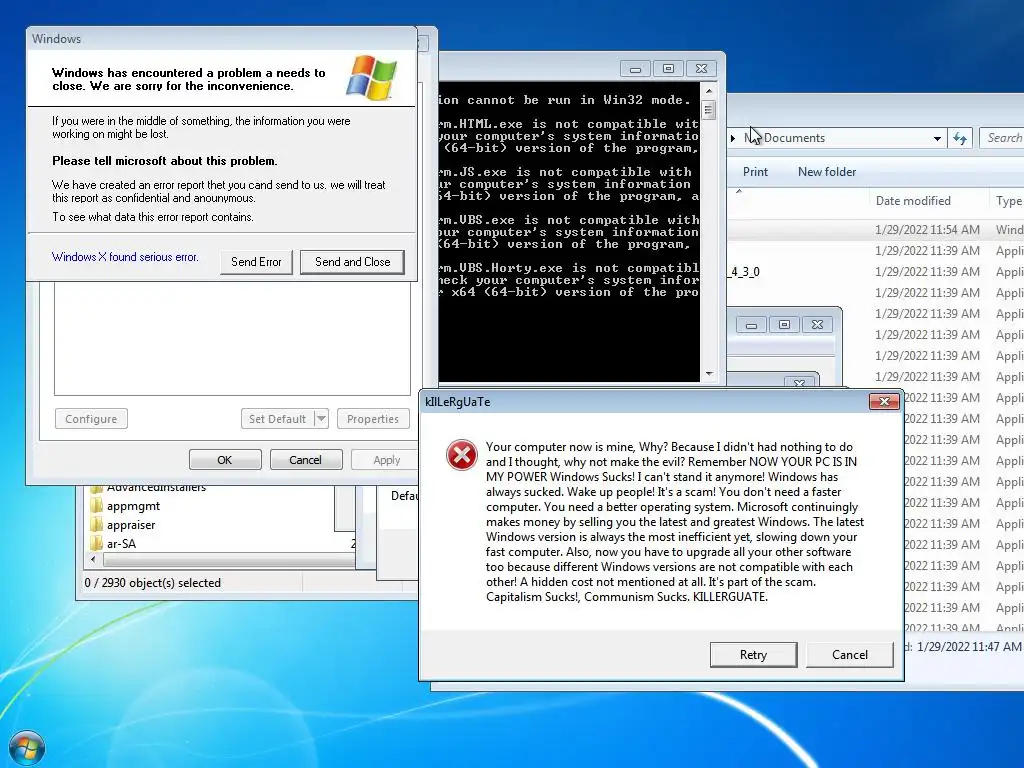Click OK in the properties dialog
Viewport: 1024px width, 768px height.
tap(225, 460)
